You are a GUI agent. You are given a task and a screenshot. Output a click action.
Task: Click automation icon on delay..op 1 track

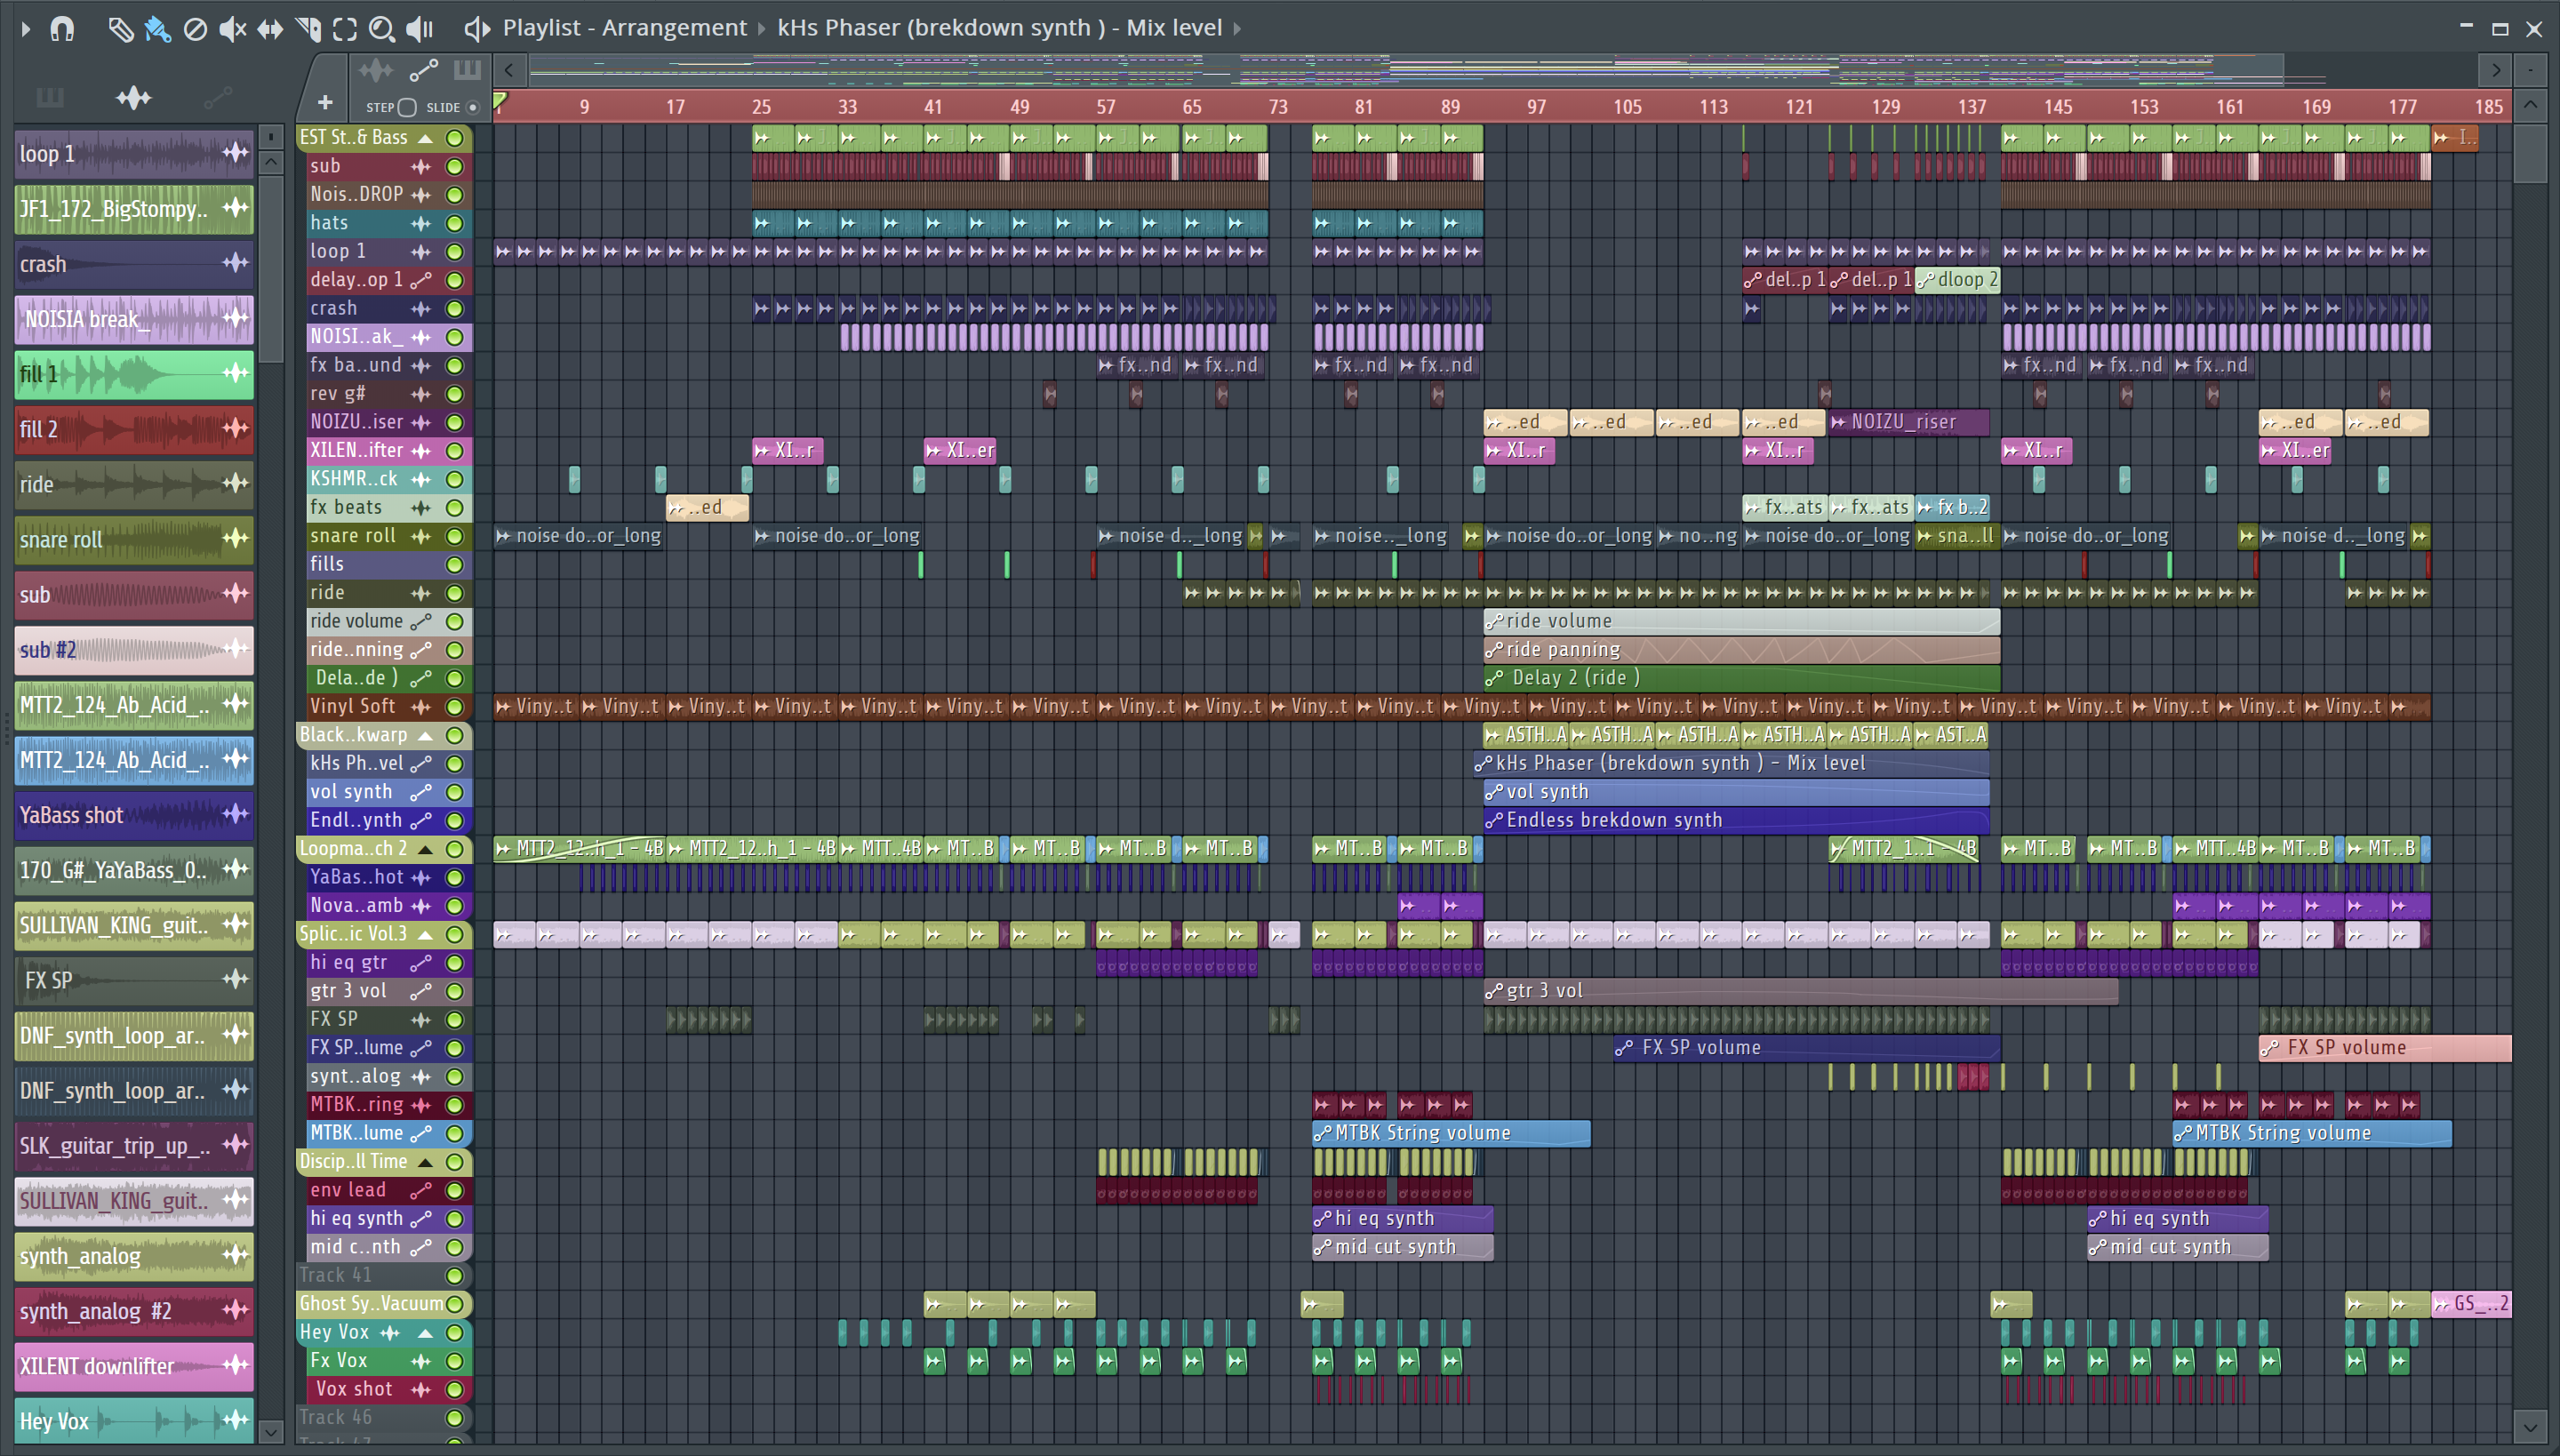tap(421, 280)
